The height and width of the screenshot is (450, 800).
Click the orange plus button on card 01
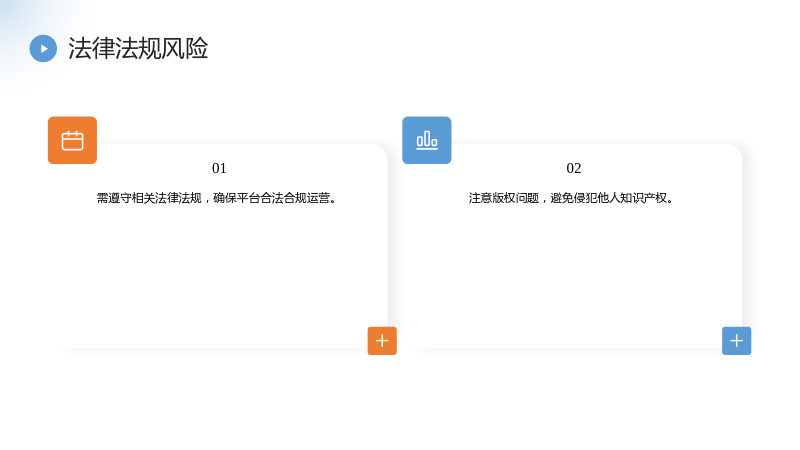coord(382,341)
